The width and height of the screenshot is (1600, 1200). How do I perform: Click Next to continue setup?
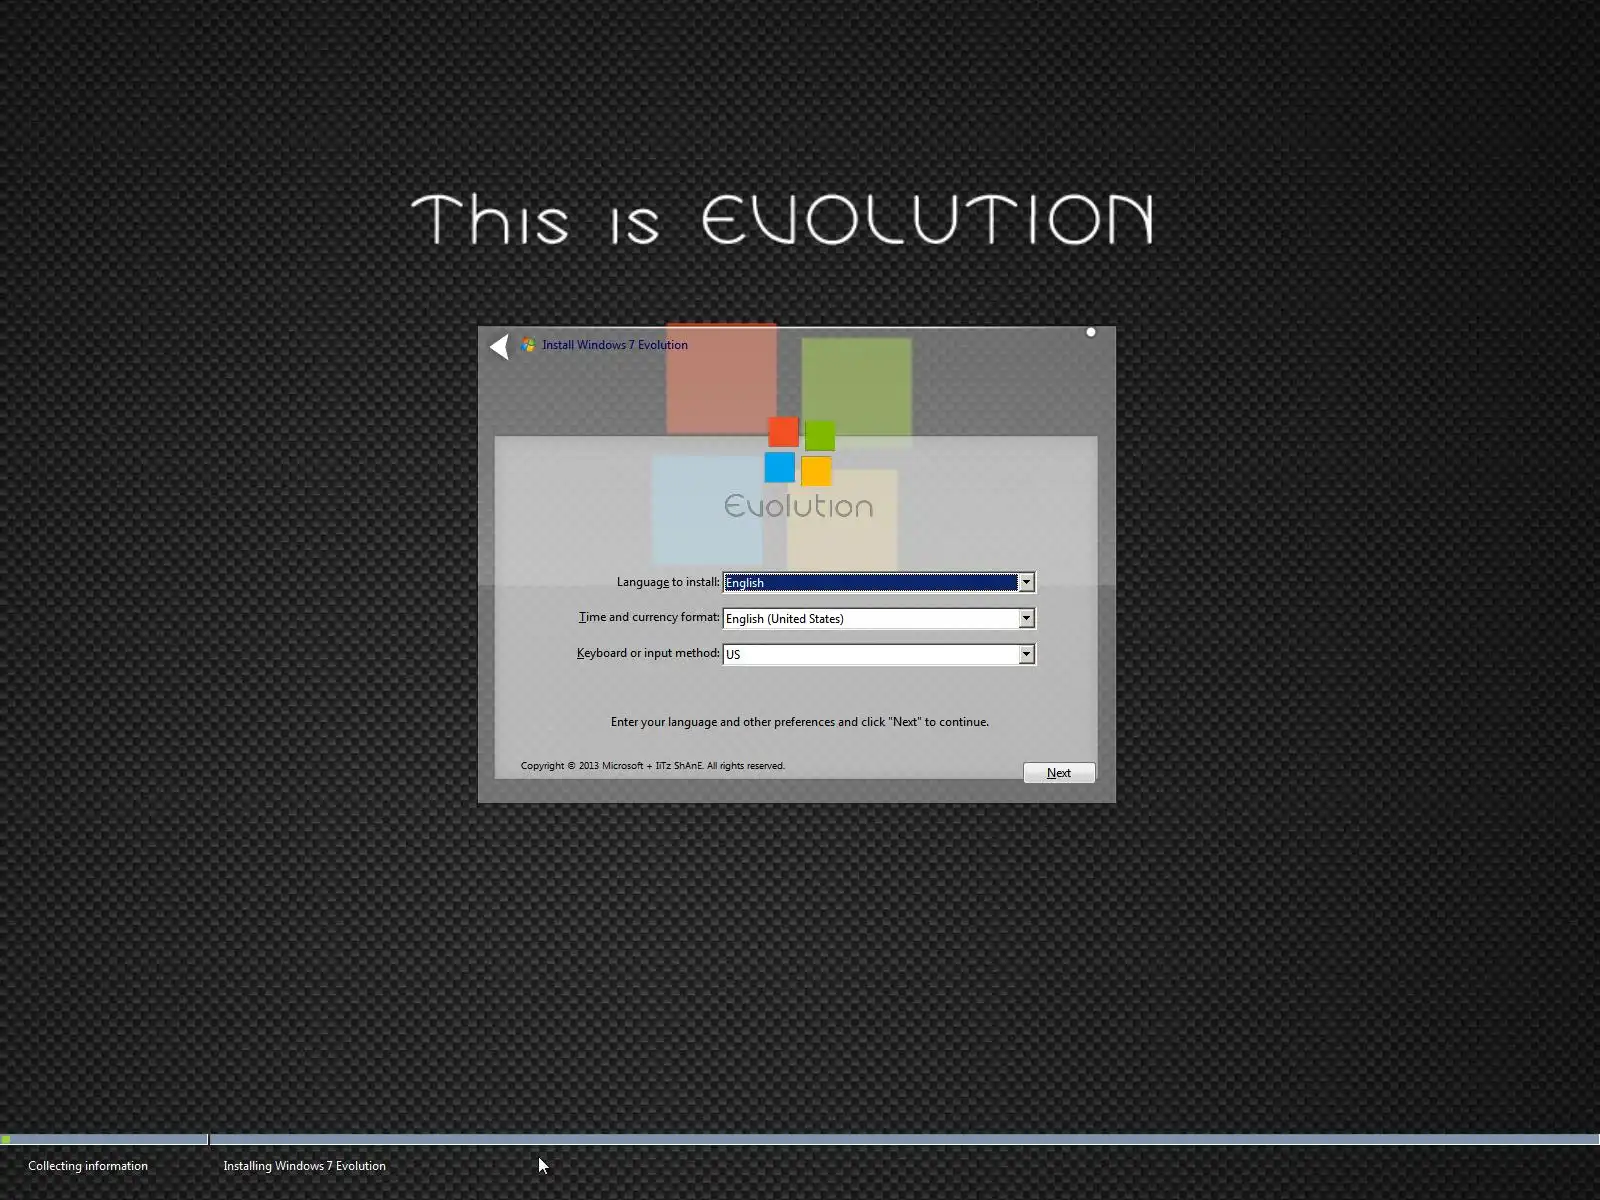1059,773
